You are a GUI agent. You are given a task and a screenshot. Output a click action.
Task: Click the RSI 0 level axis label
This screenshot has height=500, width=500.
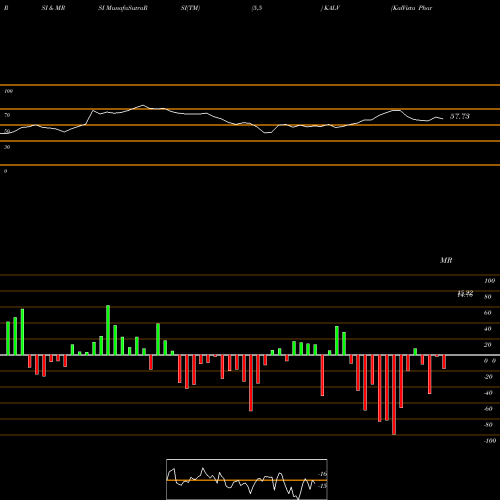click(5, 171)
